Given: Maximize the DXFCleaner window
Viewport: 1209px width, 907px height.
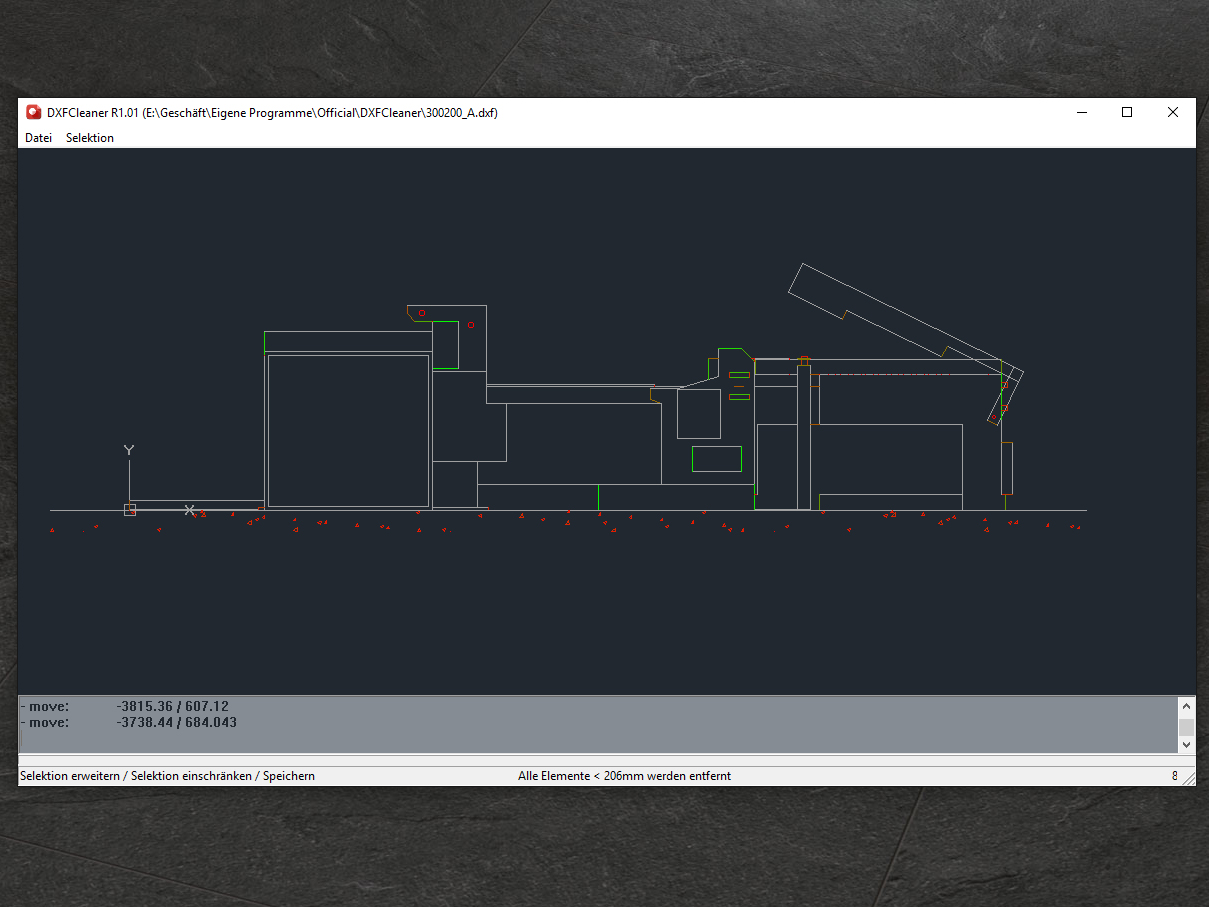Looking at the screenshot, I should (1127, 112).
